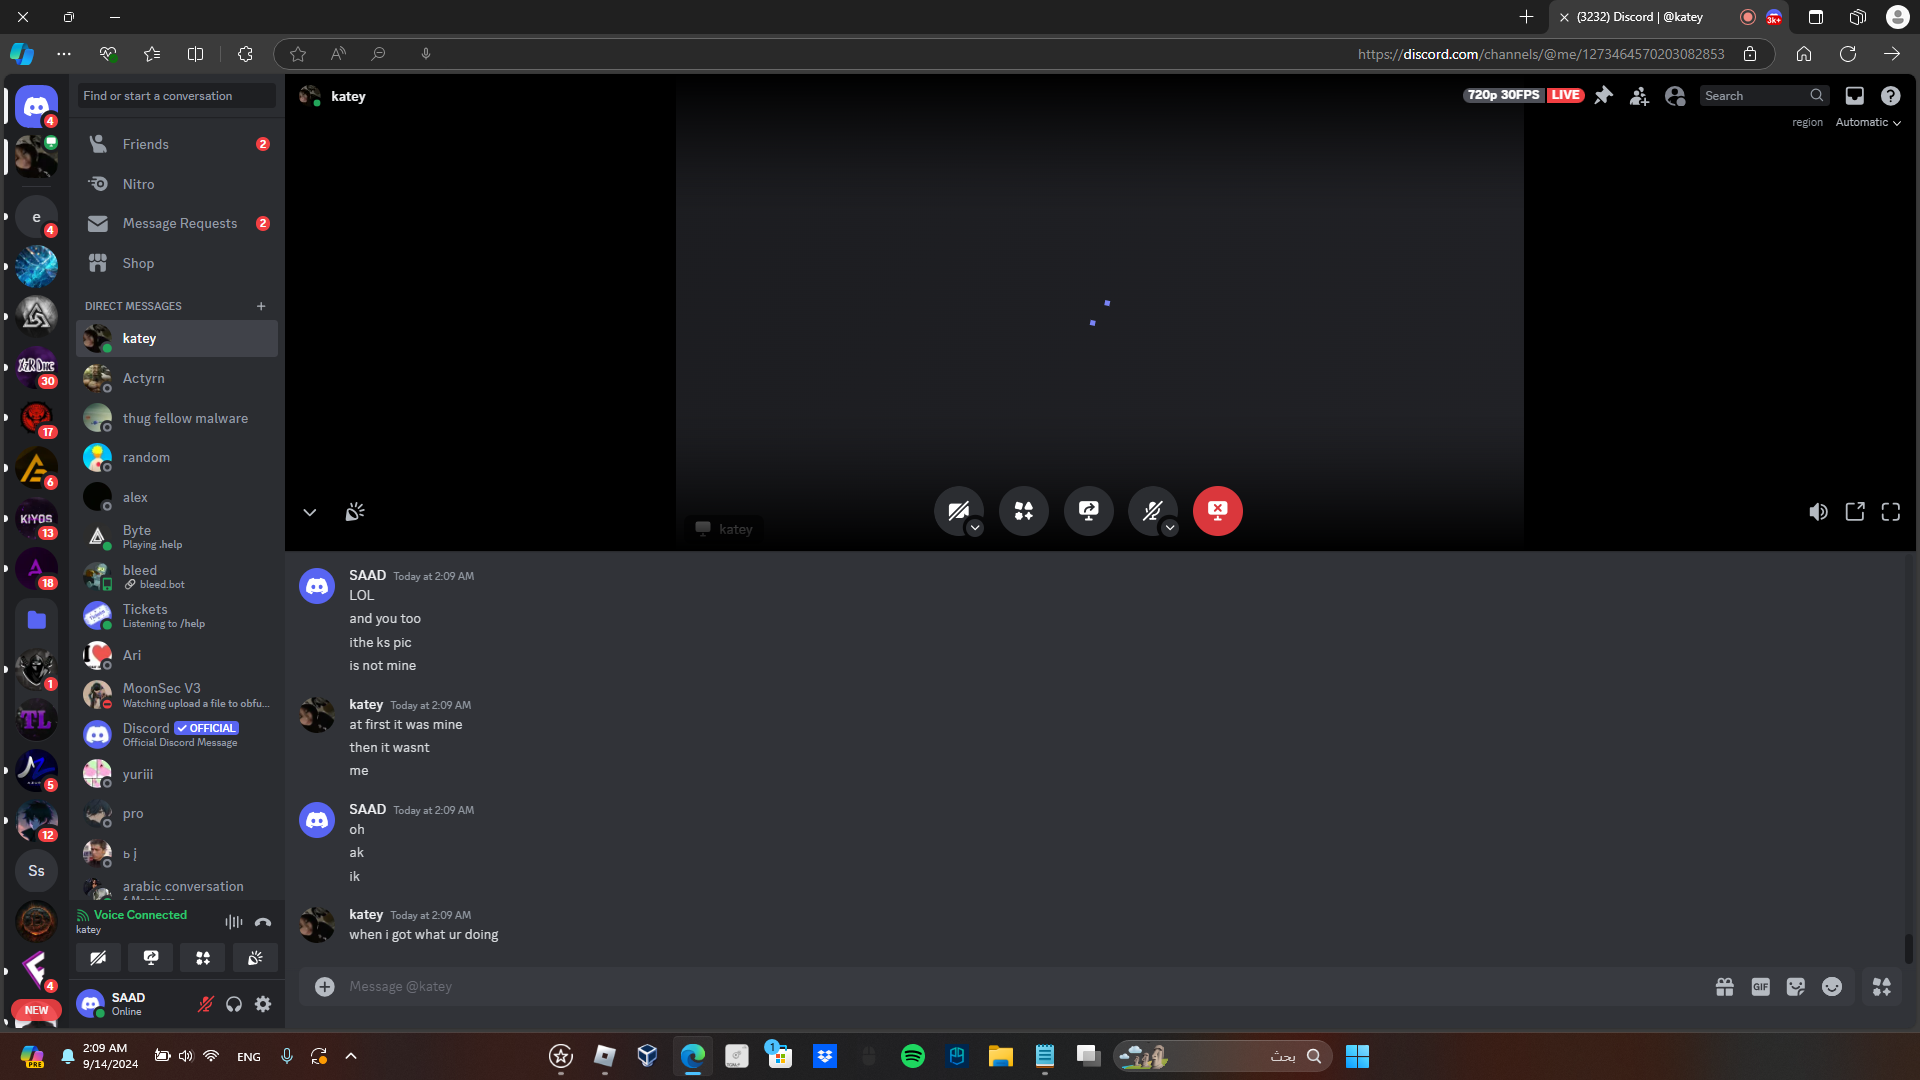Toggle camera on in call controls
This screenshot has height=1080, width=1920.
(957, 510)
